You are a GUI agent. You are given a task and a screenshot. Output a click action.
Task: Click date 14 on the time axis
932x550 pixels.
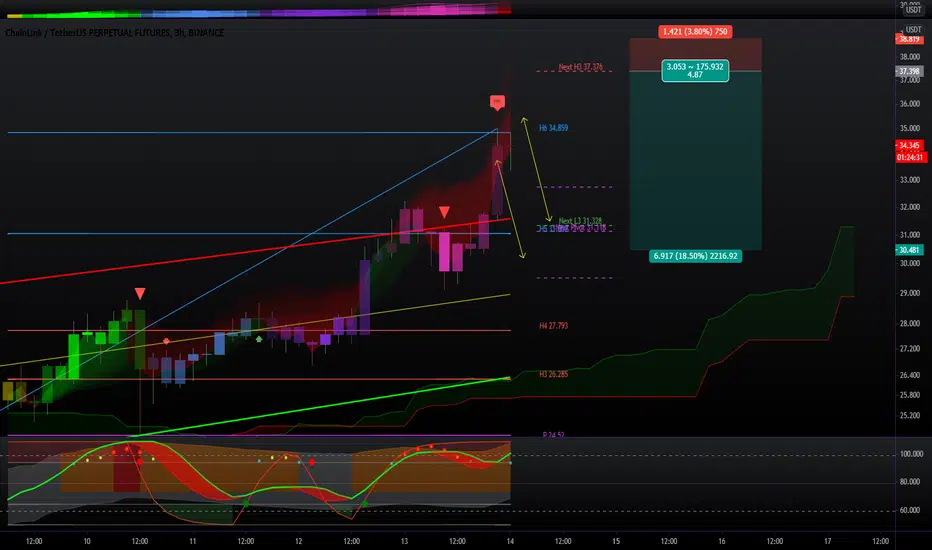pos(510,542)
